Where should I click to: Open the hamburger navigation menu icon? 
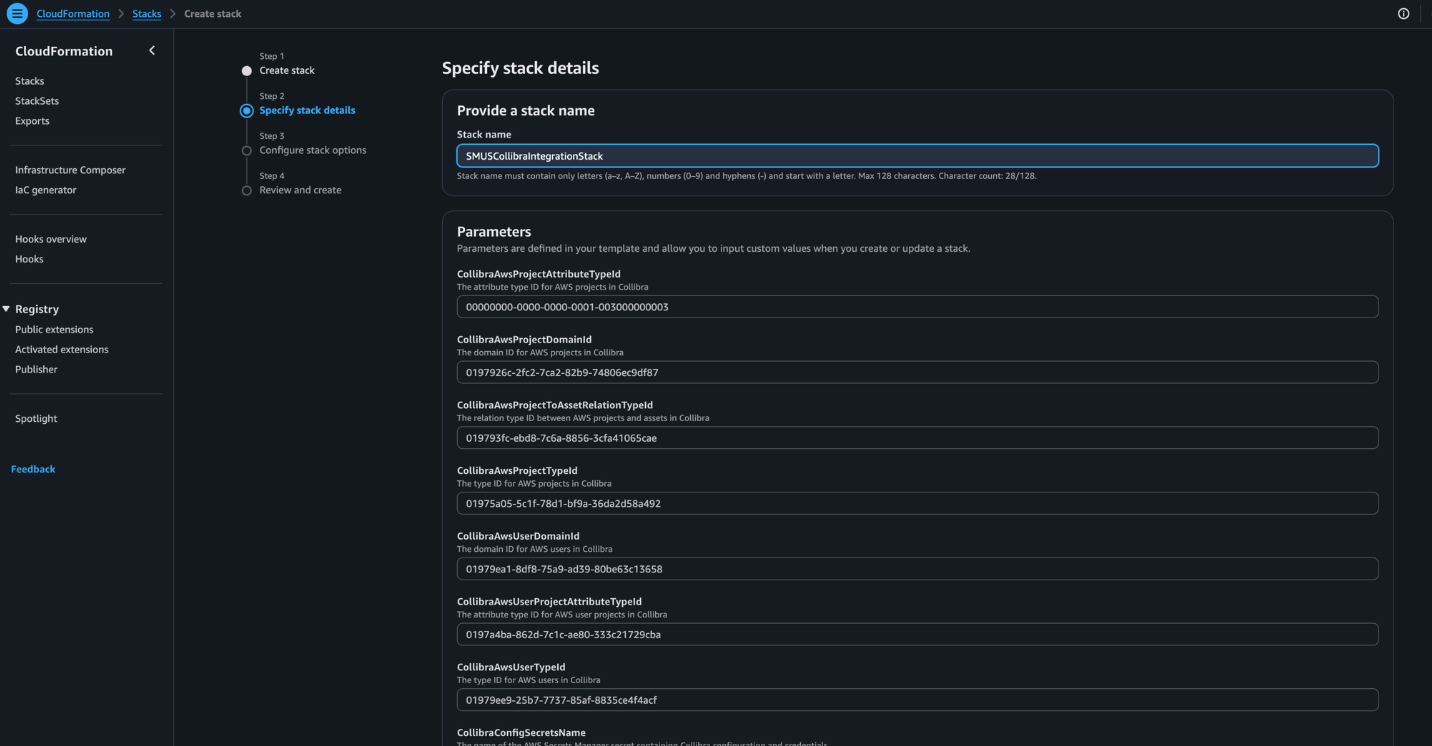17,13
